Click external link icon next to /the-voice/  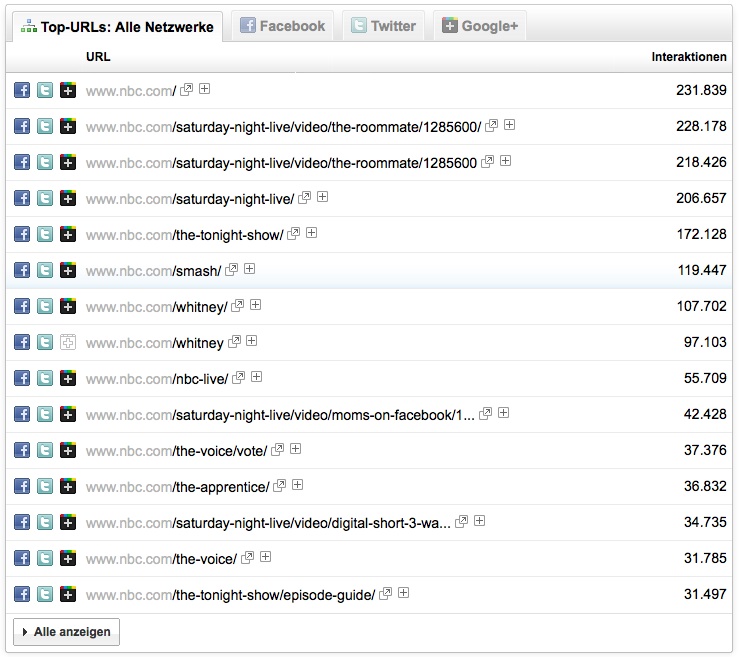pyautogui.click(x=248, y=558)
